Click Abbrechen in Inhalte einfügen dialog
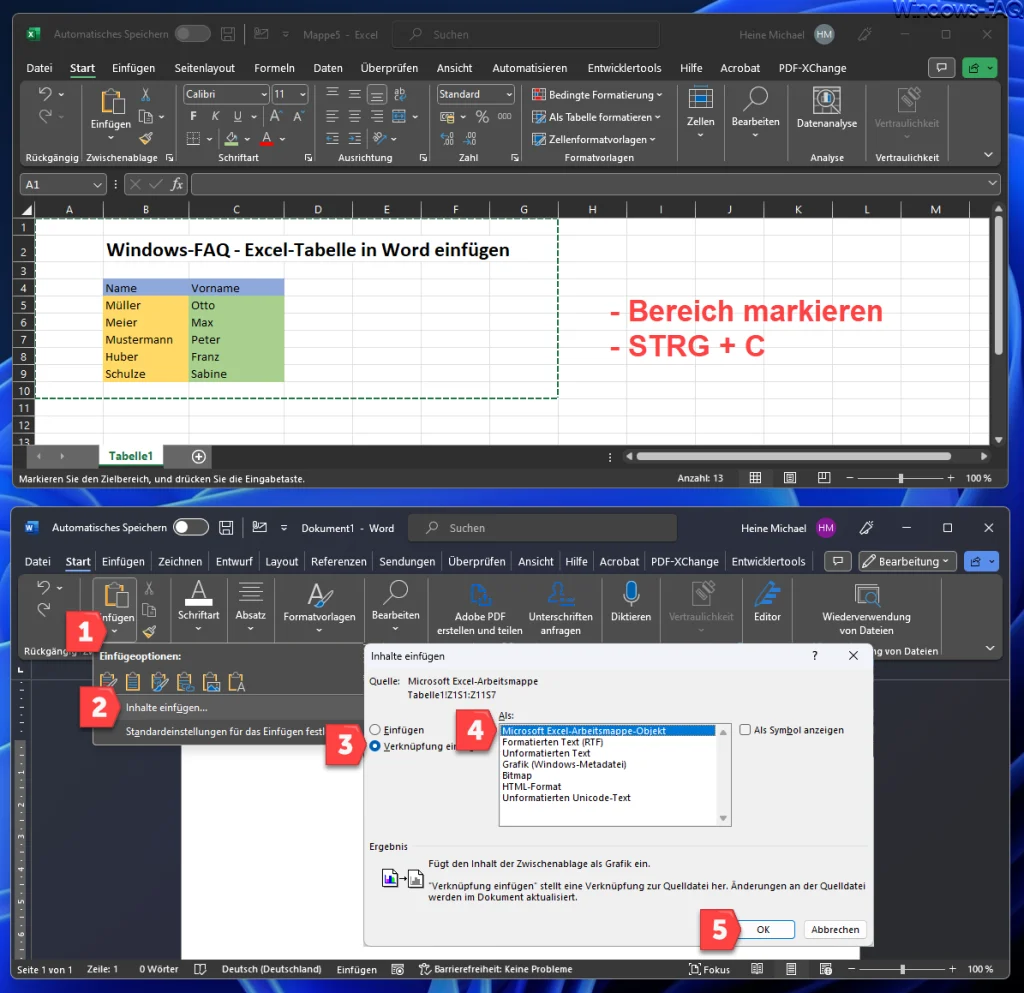This screenshot has height=993, width=1024. click(x=835, y=930)
